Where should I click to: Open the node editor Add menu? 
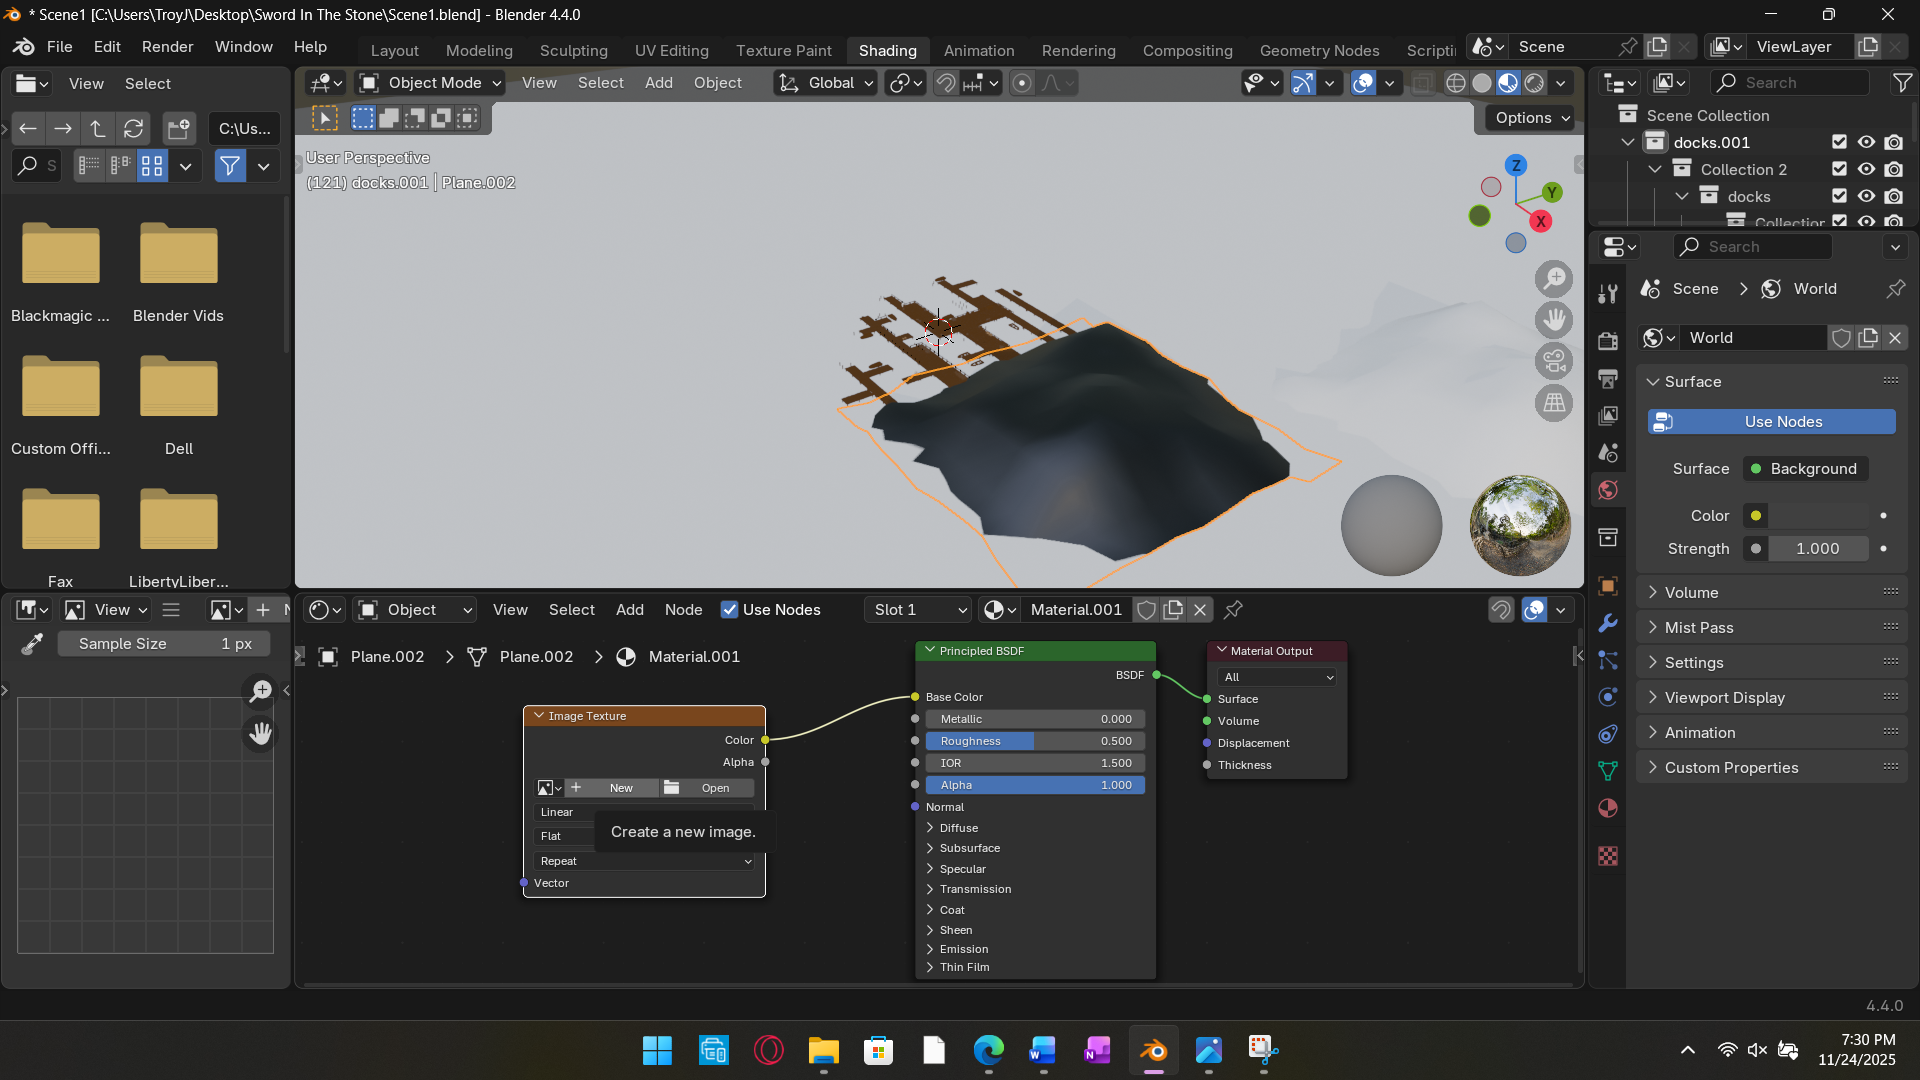[x=629, y=609]
